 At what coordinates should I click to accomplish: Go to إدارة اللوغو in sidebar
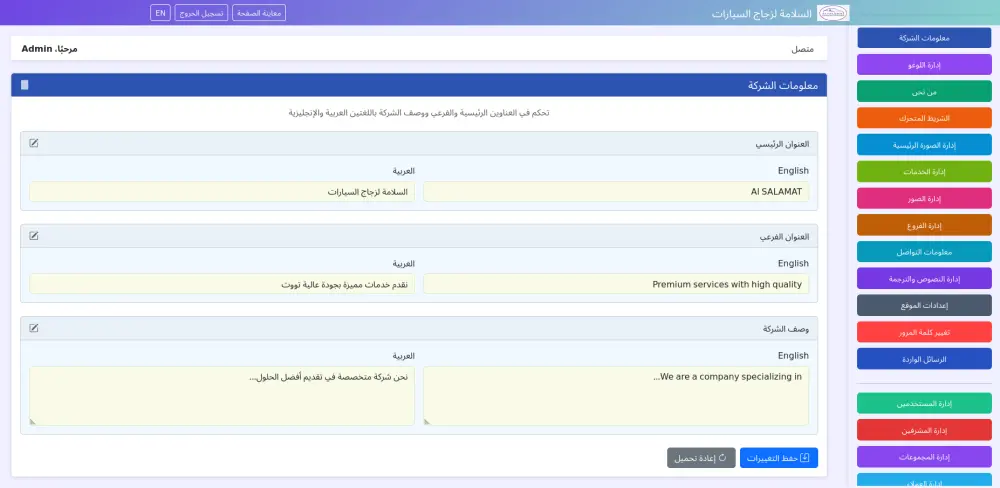tap(924, 64)
